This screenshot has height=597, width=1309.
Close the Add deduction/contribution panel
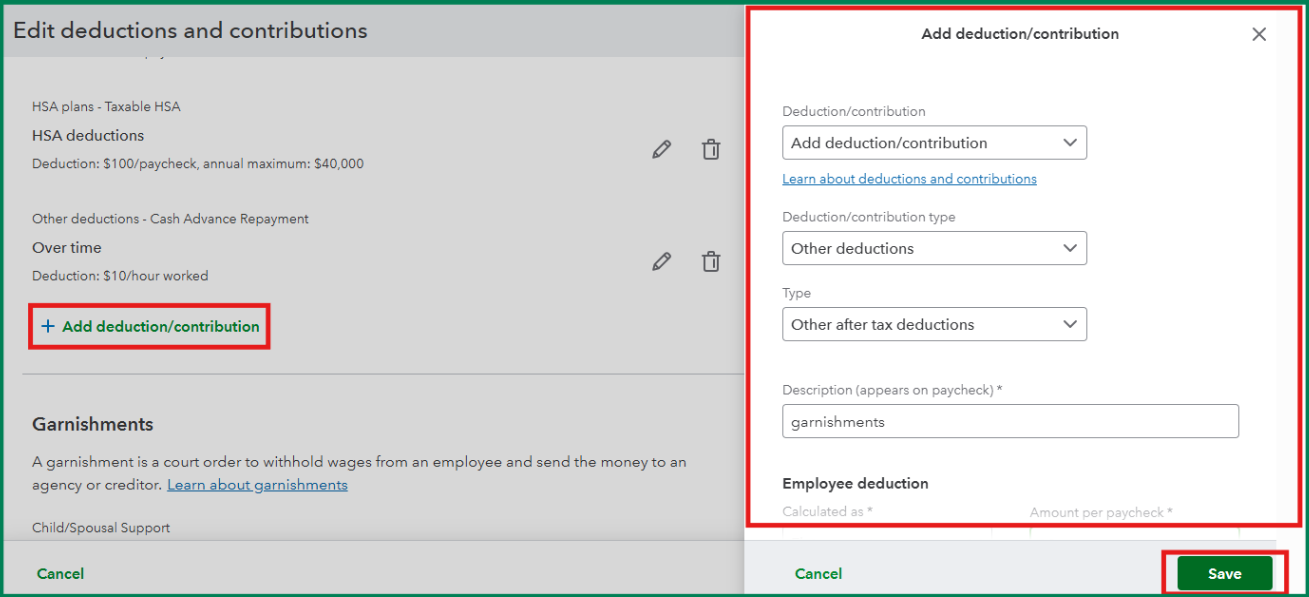click(1259, 34)
